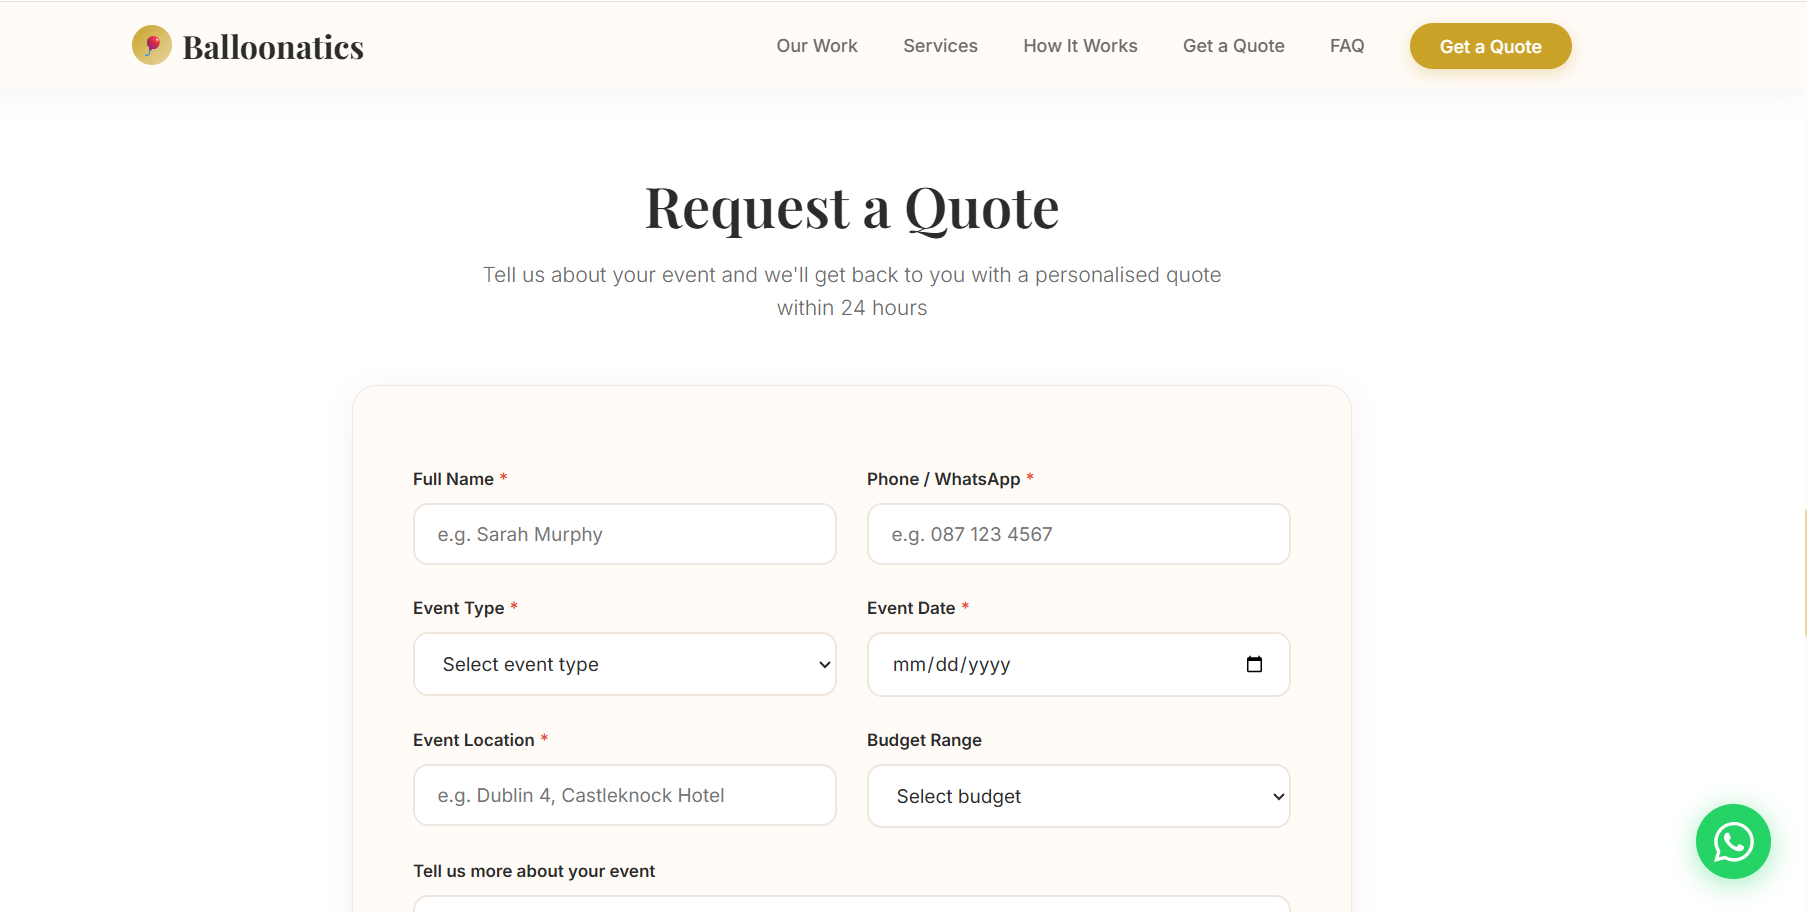The width and height of the screenshot is (1807, 912).
Task: Click the 'Request a Quote' heading
Action: (x=852, y=208)
